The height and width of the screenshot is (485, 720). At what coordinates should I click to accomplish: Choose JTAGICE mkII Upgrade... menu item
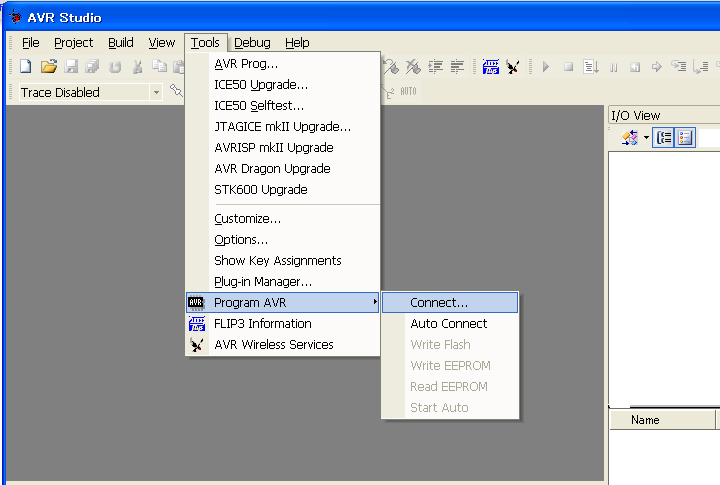click(283, 127)
